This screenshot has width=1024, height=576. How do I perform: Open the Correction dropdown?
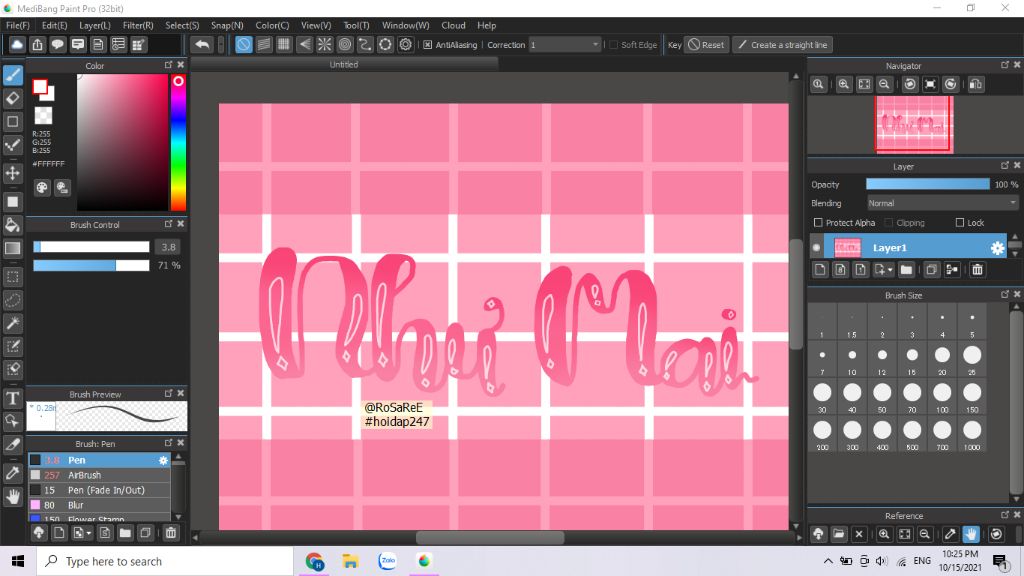[x=564, y=44]
